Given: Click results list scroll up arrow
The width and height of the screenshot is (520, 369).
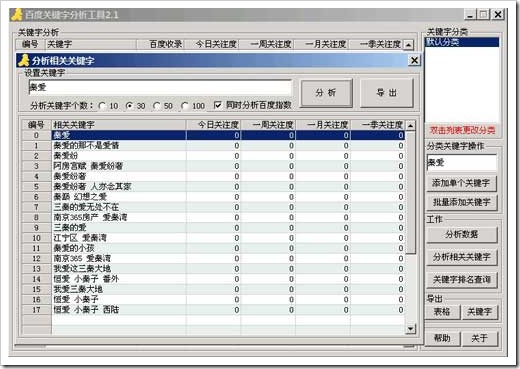Looking at the screenshot, I should (x=411, y=126).
